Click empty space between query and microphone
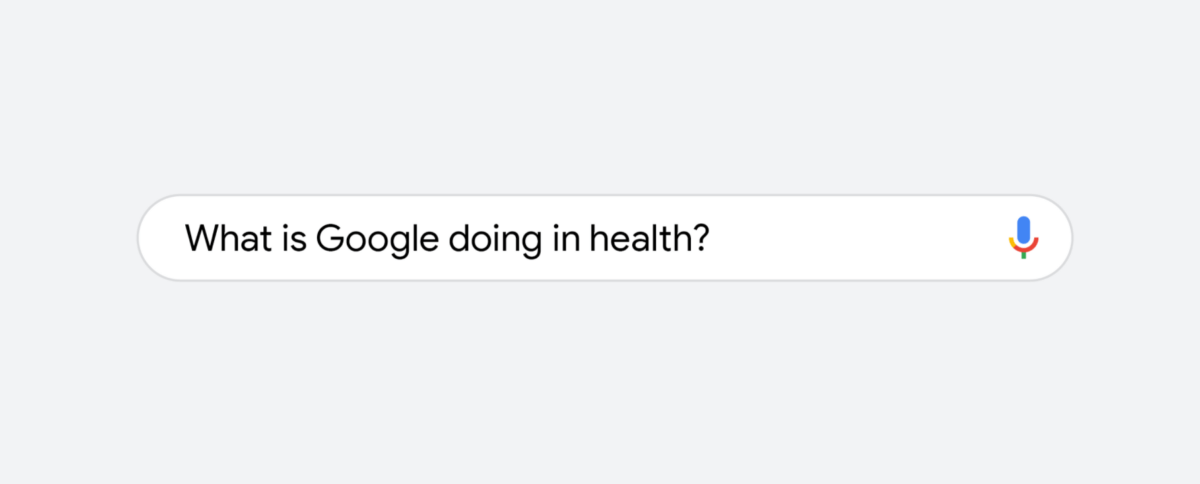Screen dimensions: 1200x484 pos(860,238)
